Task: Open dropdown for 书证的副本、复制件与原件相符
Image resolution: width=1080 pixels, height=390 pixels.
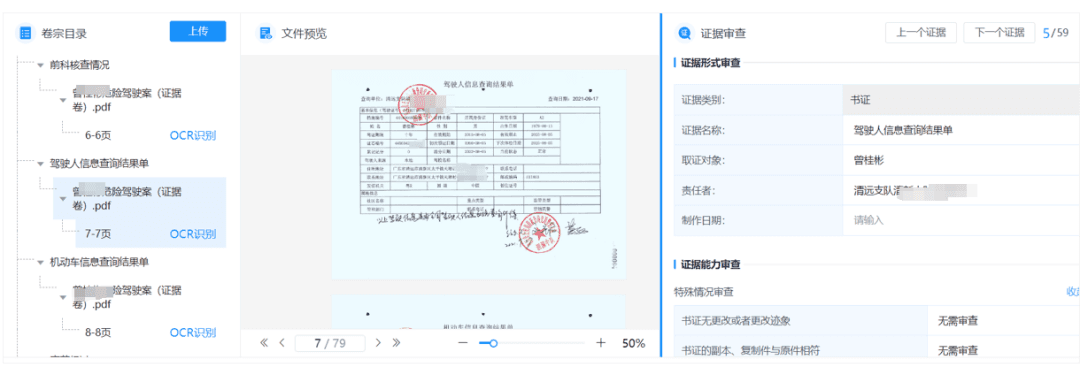Action: (x=1004, y=350)
